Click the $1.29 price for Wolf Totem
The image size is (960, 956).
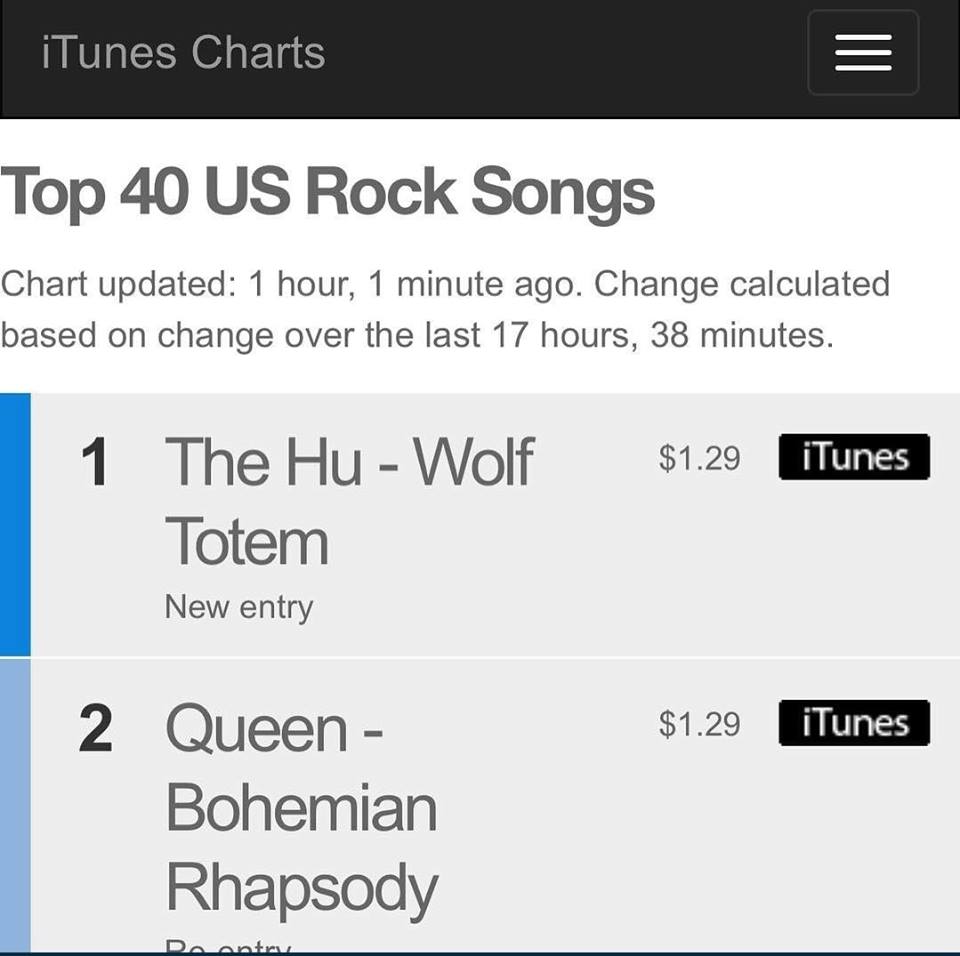(x=699, y=458)
